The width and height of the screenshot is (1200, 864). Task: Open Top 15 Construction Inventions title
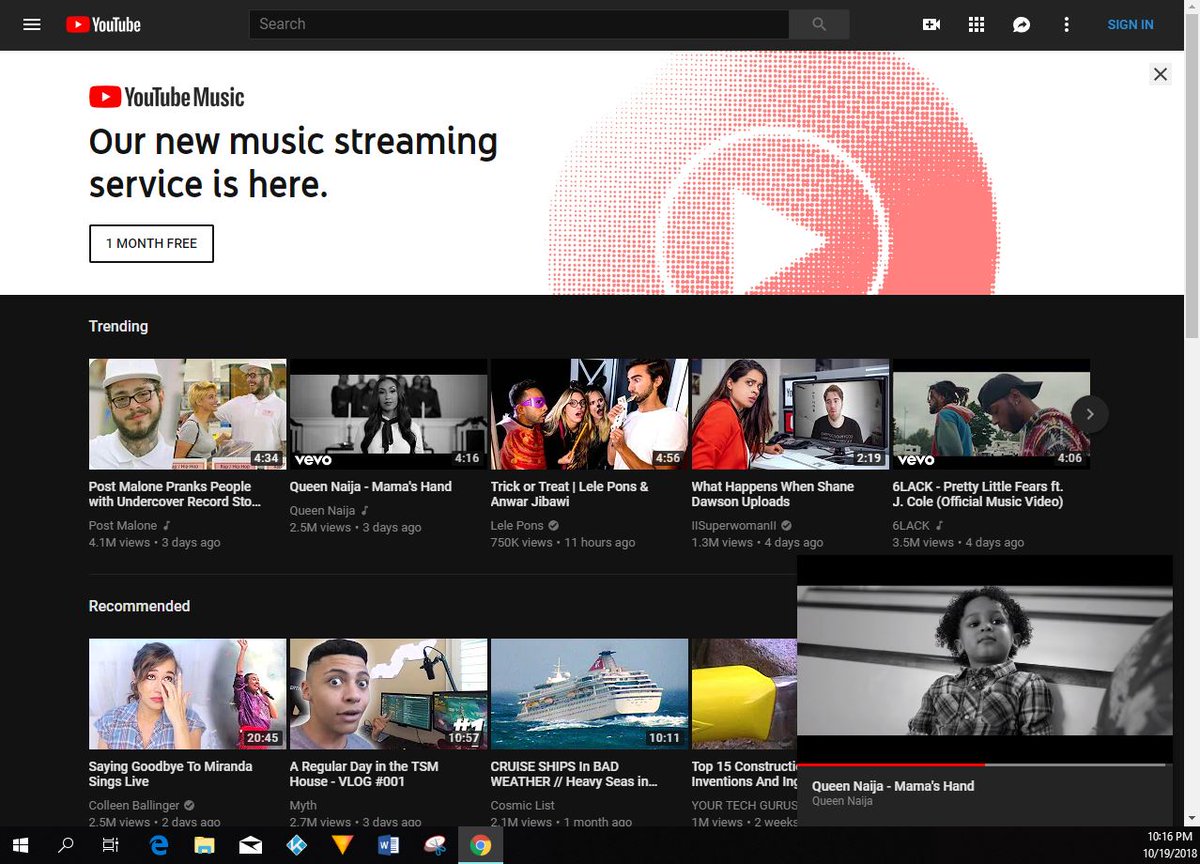coord(744,774)
